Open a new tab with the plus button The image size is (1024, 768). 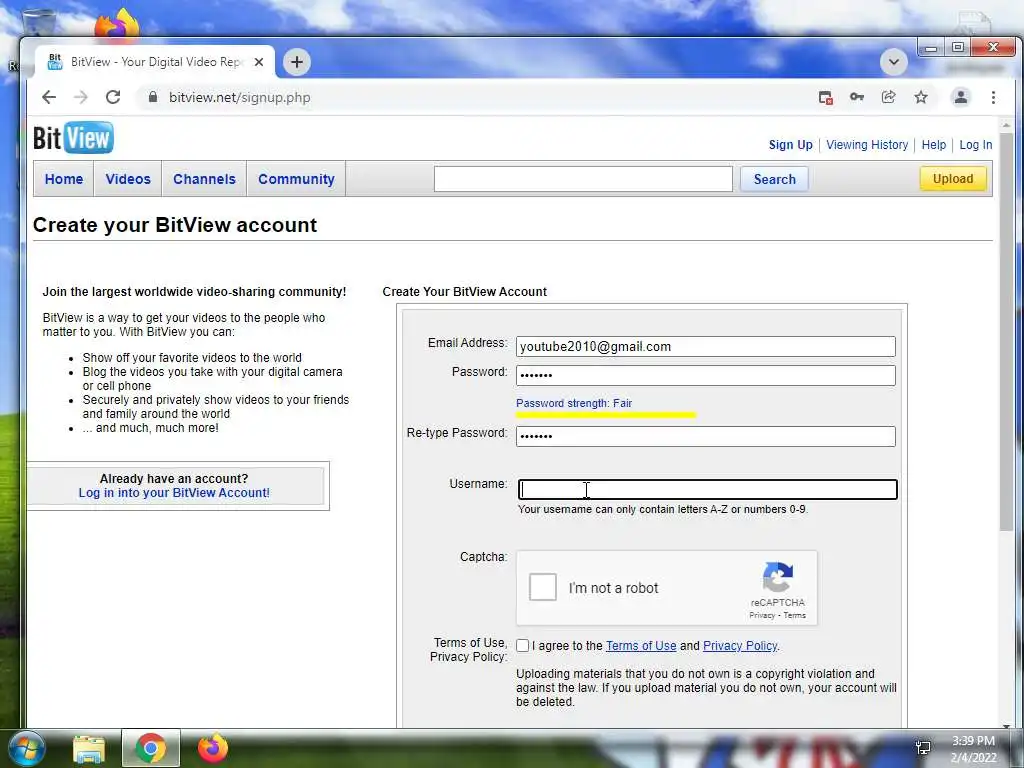coord(297,62)
